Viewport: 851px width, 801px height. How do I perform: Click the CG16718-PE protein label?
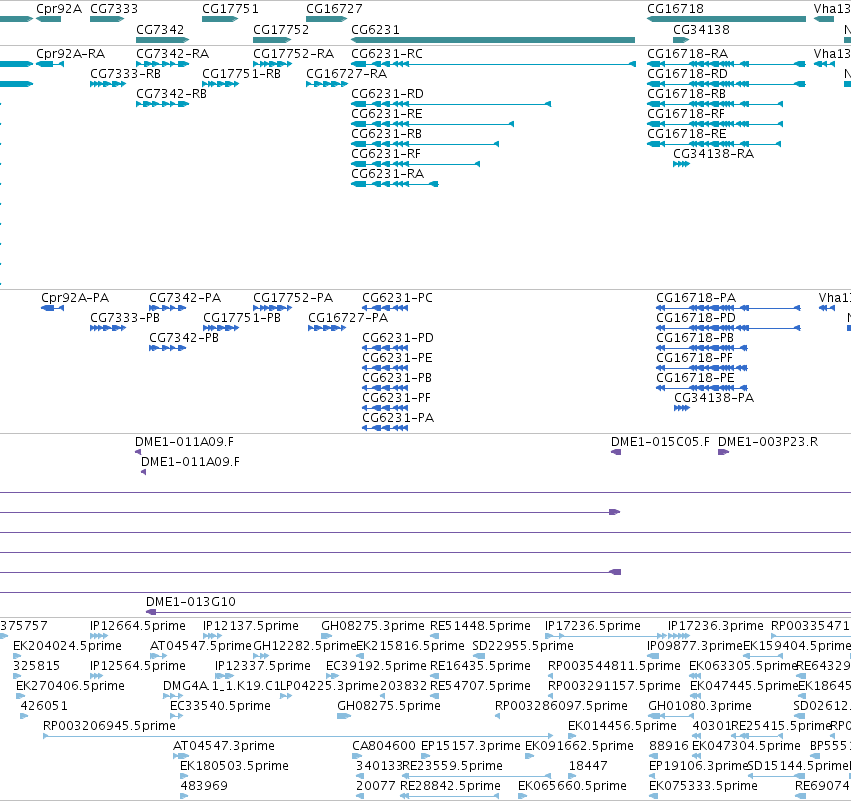coord(695,378)
